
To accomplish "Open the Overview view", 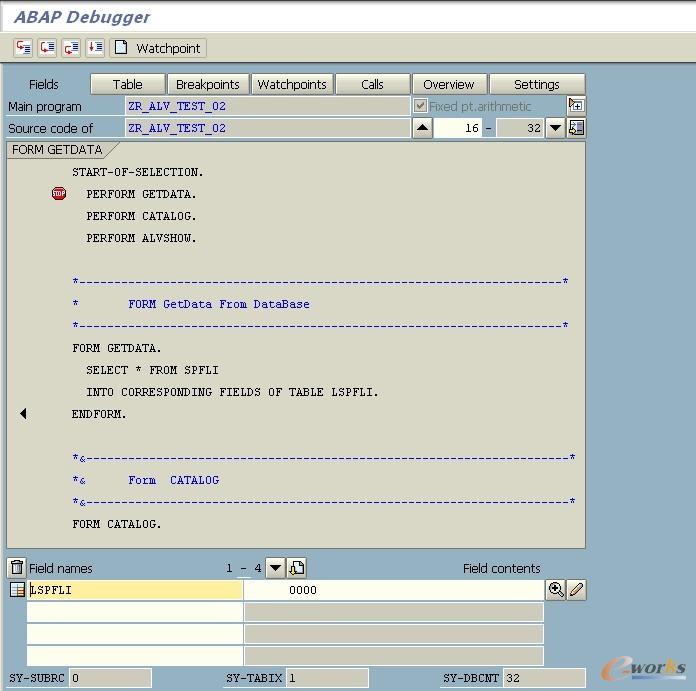I will 449,84.
